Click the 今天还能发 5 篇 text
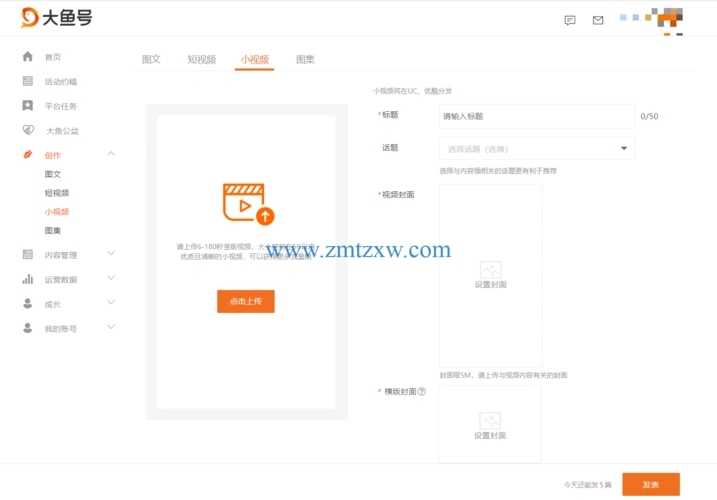The width and height of the screenshot is (717, 500). (587, 485)
